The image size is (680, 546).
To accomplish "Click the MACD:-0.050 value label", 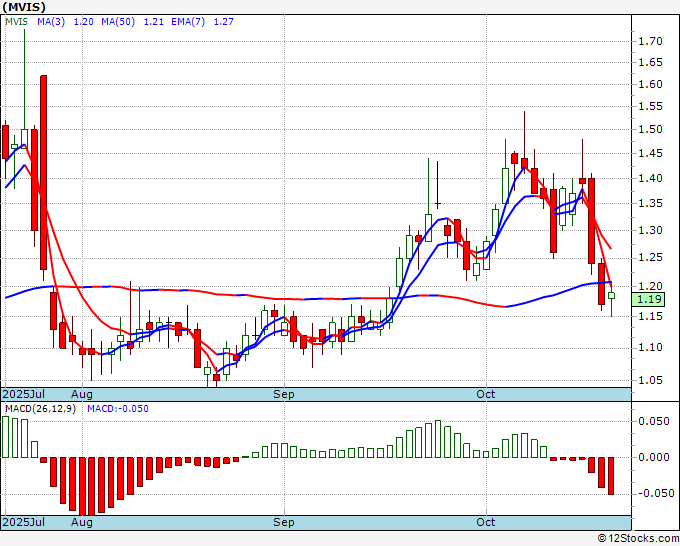I will 119,409.
